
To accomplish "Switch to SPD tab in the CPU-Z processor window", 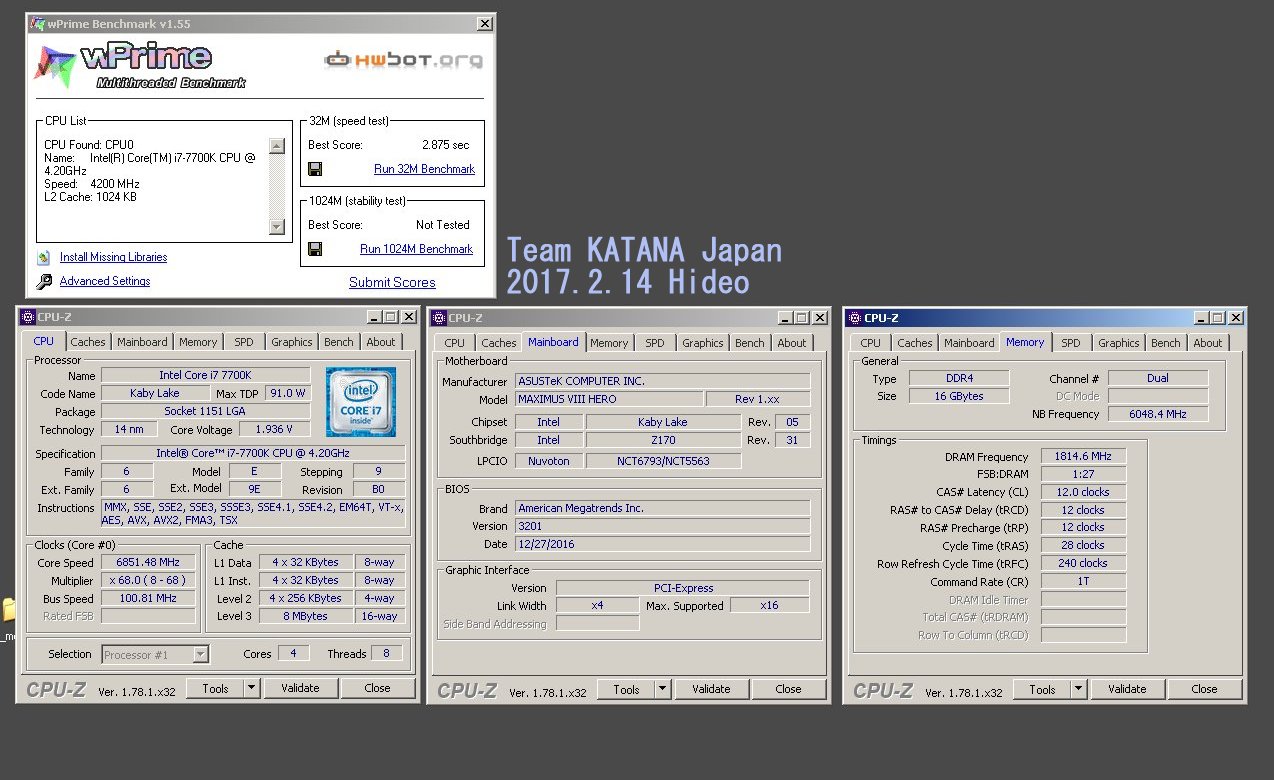I will (x=244, y=342).
